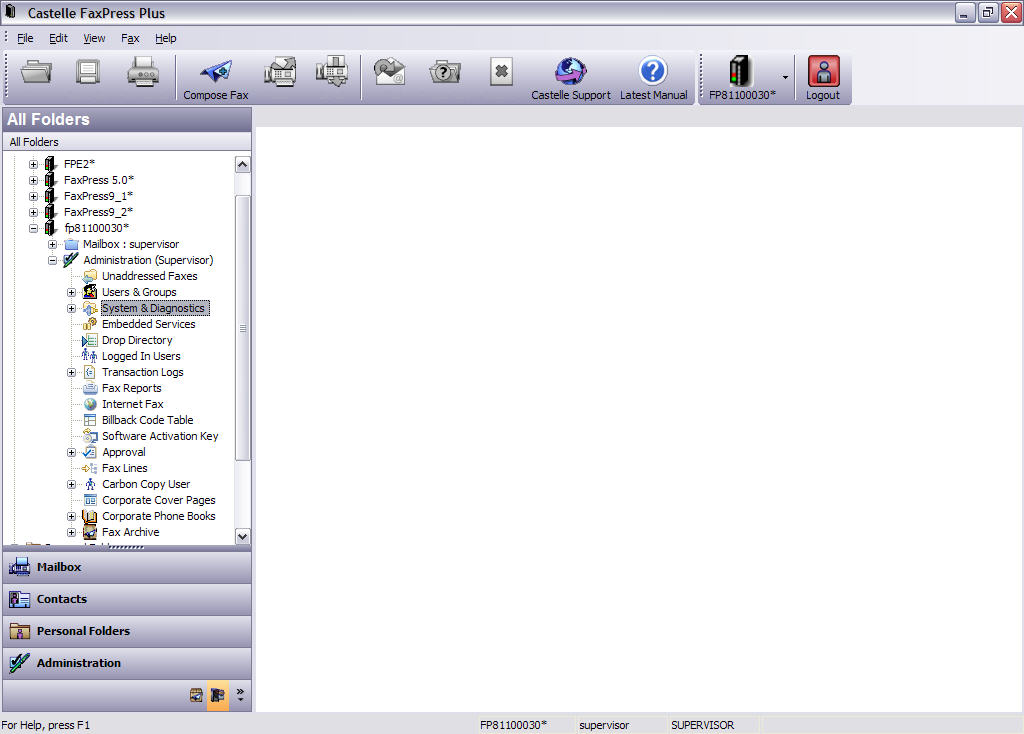Screen dimensions: 1024x734
Task: Open the navigation pane configure buttons chevron
Action: pyautogui.click(x=240, y=695)
